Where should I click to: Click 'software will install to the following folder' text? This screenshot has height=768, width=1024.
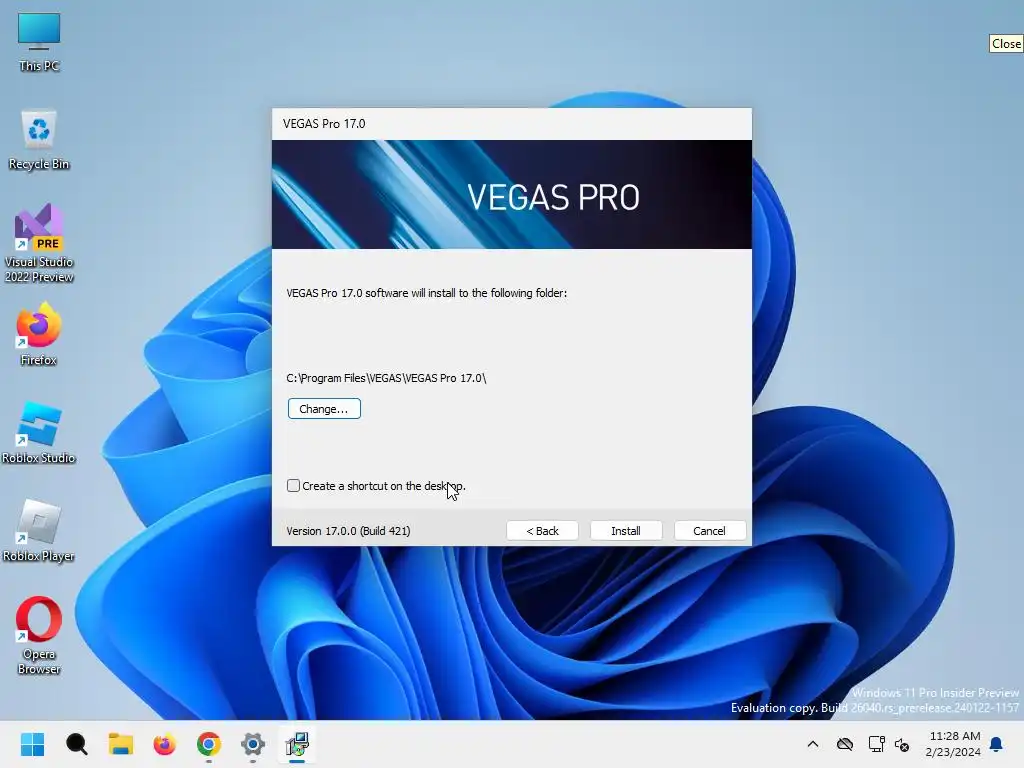[466, 293]
